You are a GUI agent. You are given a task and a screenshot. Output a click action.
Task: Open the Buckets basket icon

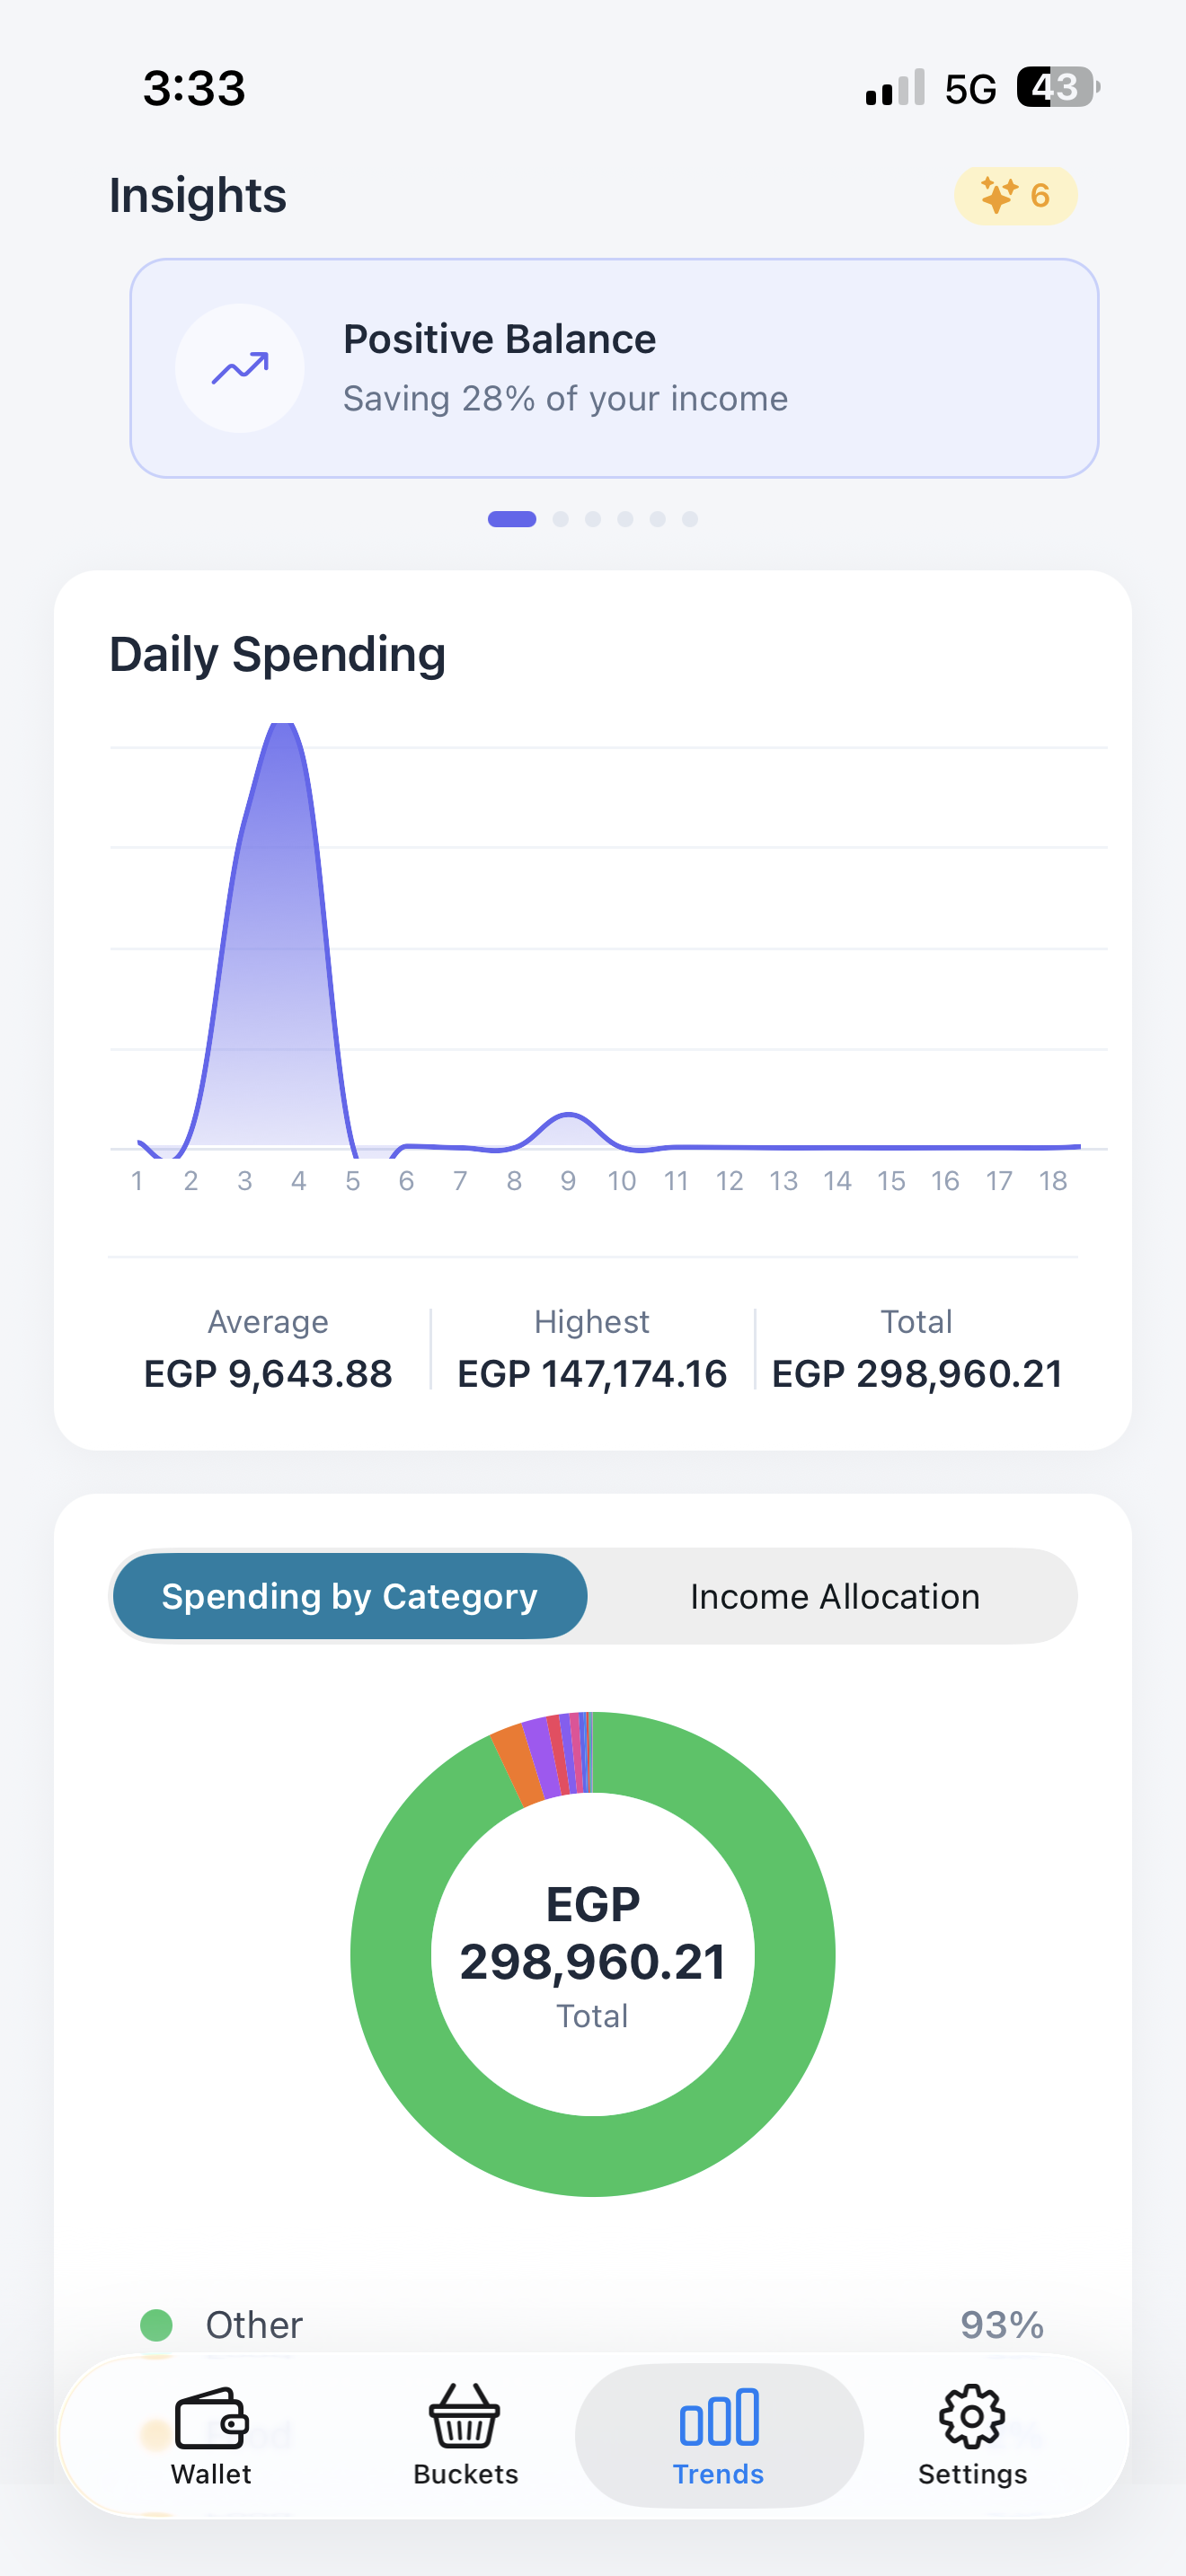tap(465, 2417)
